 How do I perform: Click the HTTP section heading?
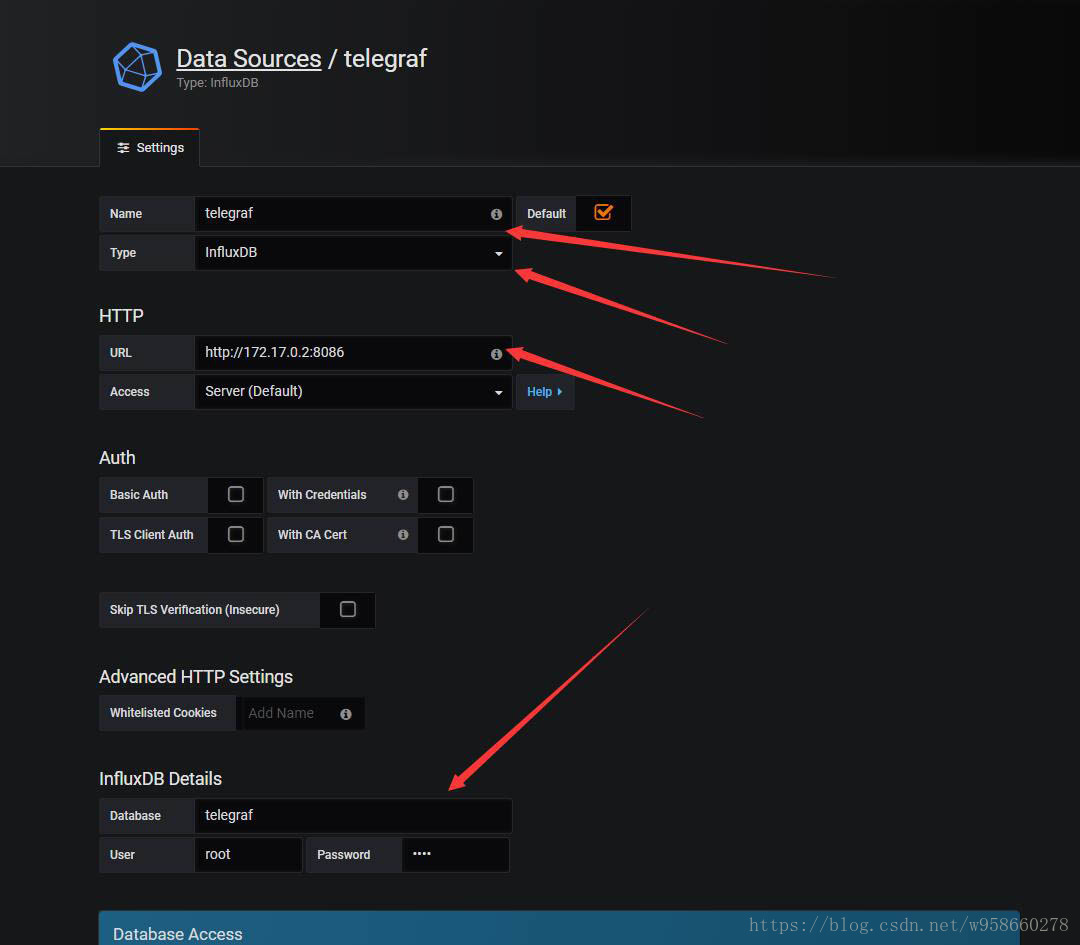pyautogui.click(x=121, y=315)
